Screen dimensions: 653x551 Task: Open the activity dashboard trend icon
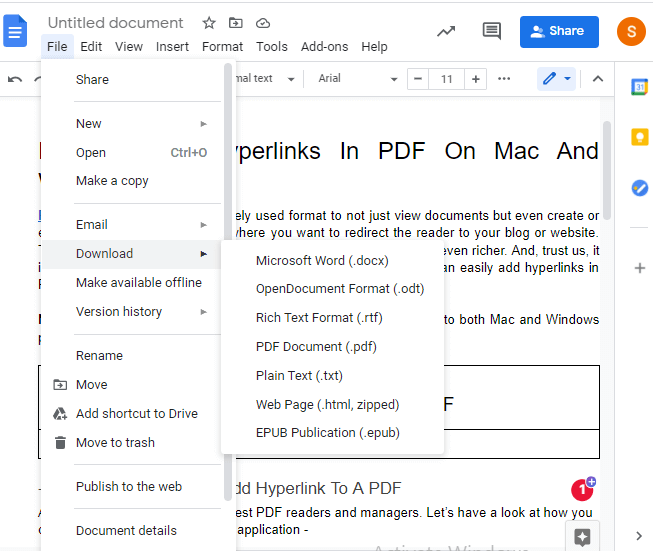(x=446, y=31)
